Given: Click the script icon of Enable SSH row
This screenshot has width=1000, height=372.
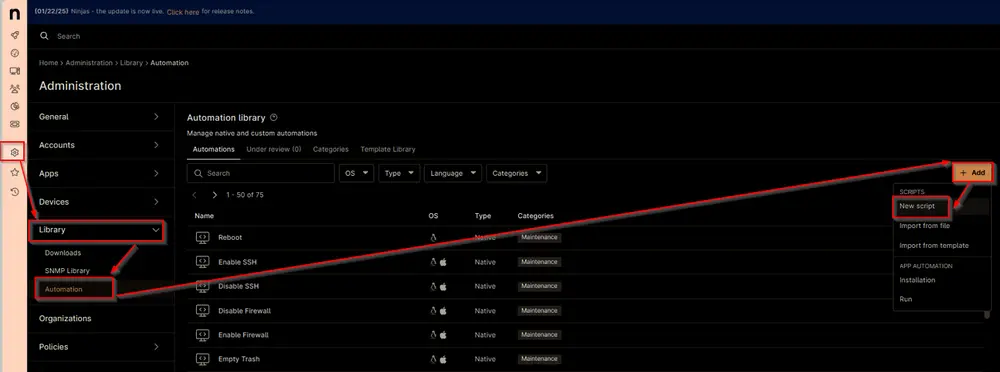Looking at the screenshot, I should click(x=202, y=262).
